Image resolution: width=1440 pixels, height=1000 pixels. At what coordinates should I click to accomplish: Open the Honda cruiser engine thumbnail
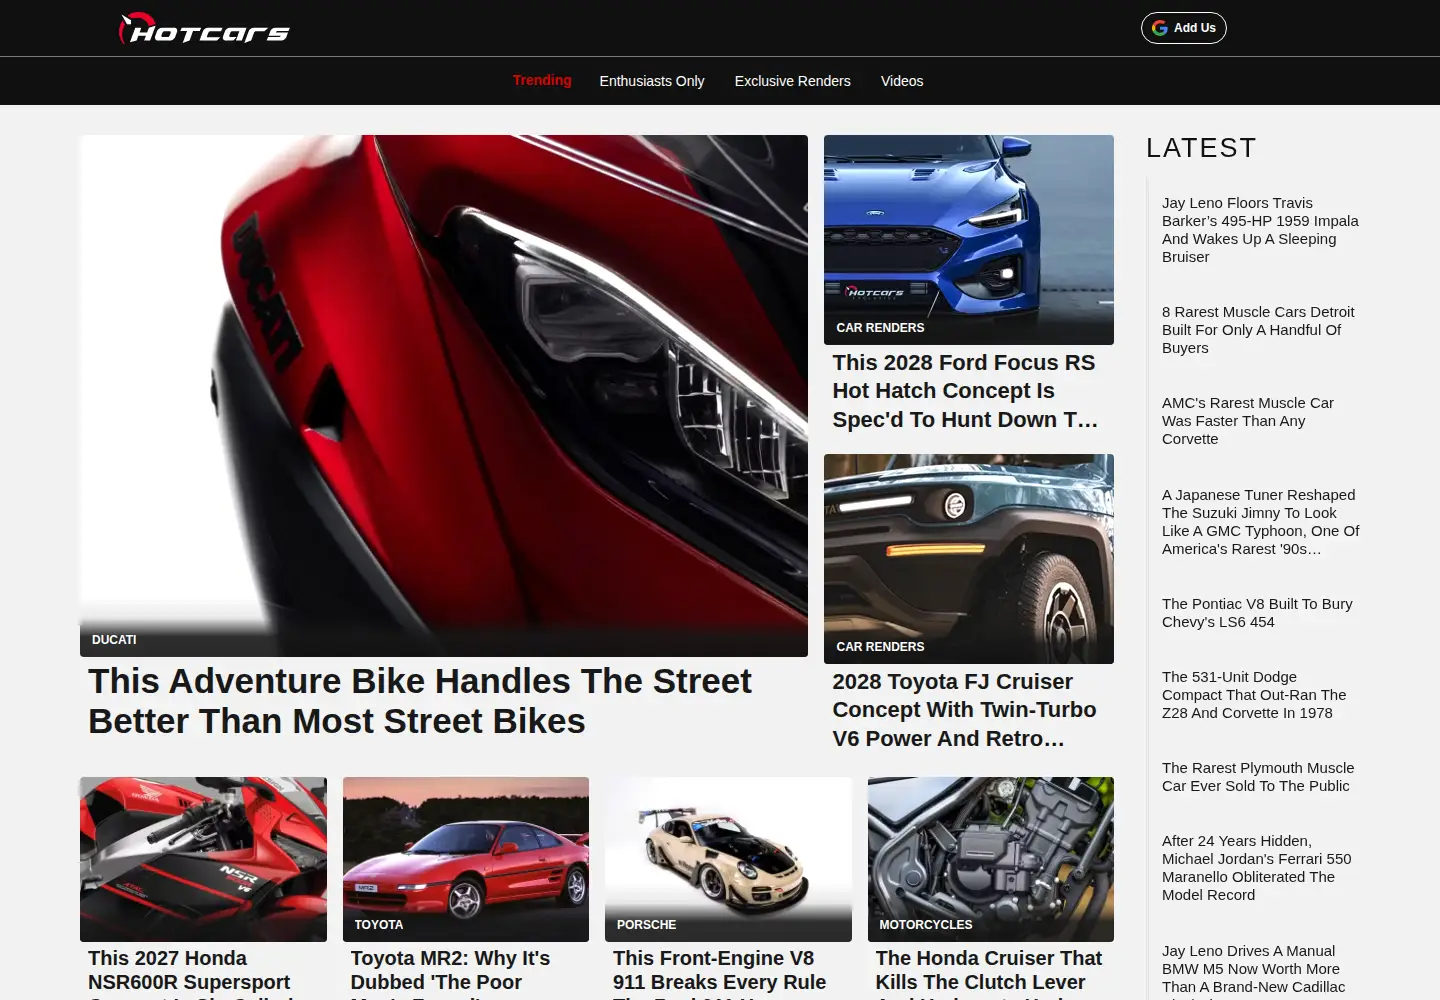click(x=991, y=859)
